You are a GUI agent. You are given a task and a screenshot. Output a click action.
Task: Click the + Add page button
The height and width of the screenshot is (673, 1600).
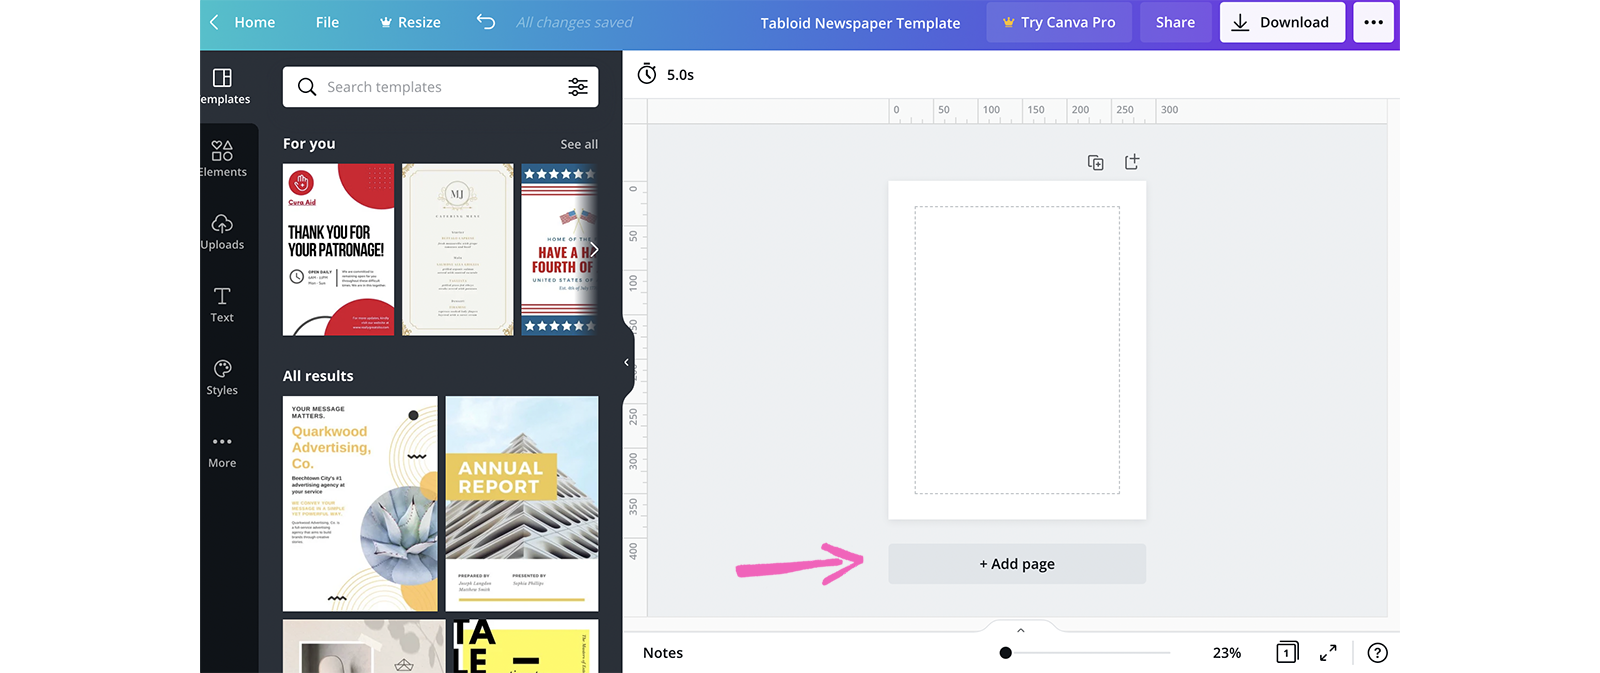tap(1017, 564)
